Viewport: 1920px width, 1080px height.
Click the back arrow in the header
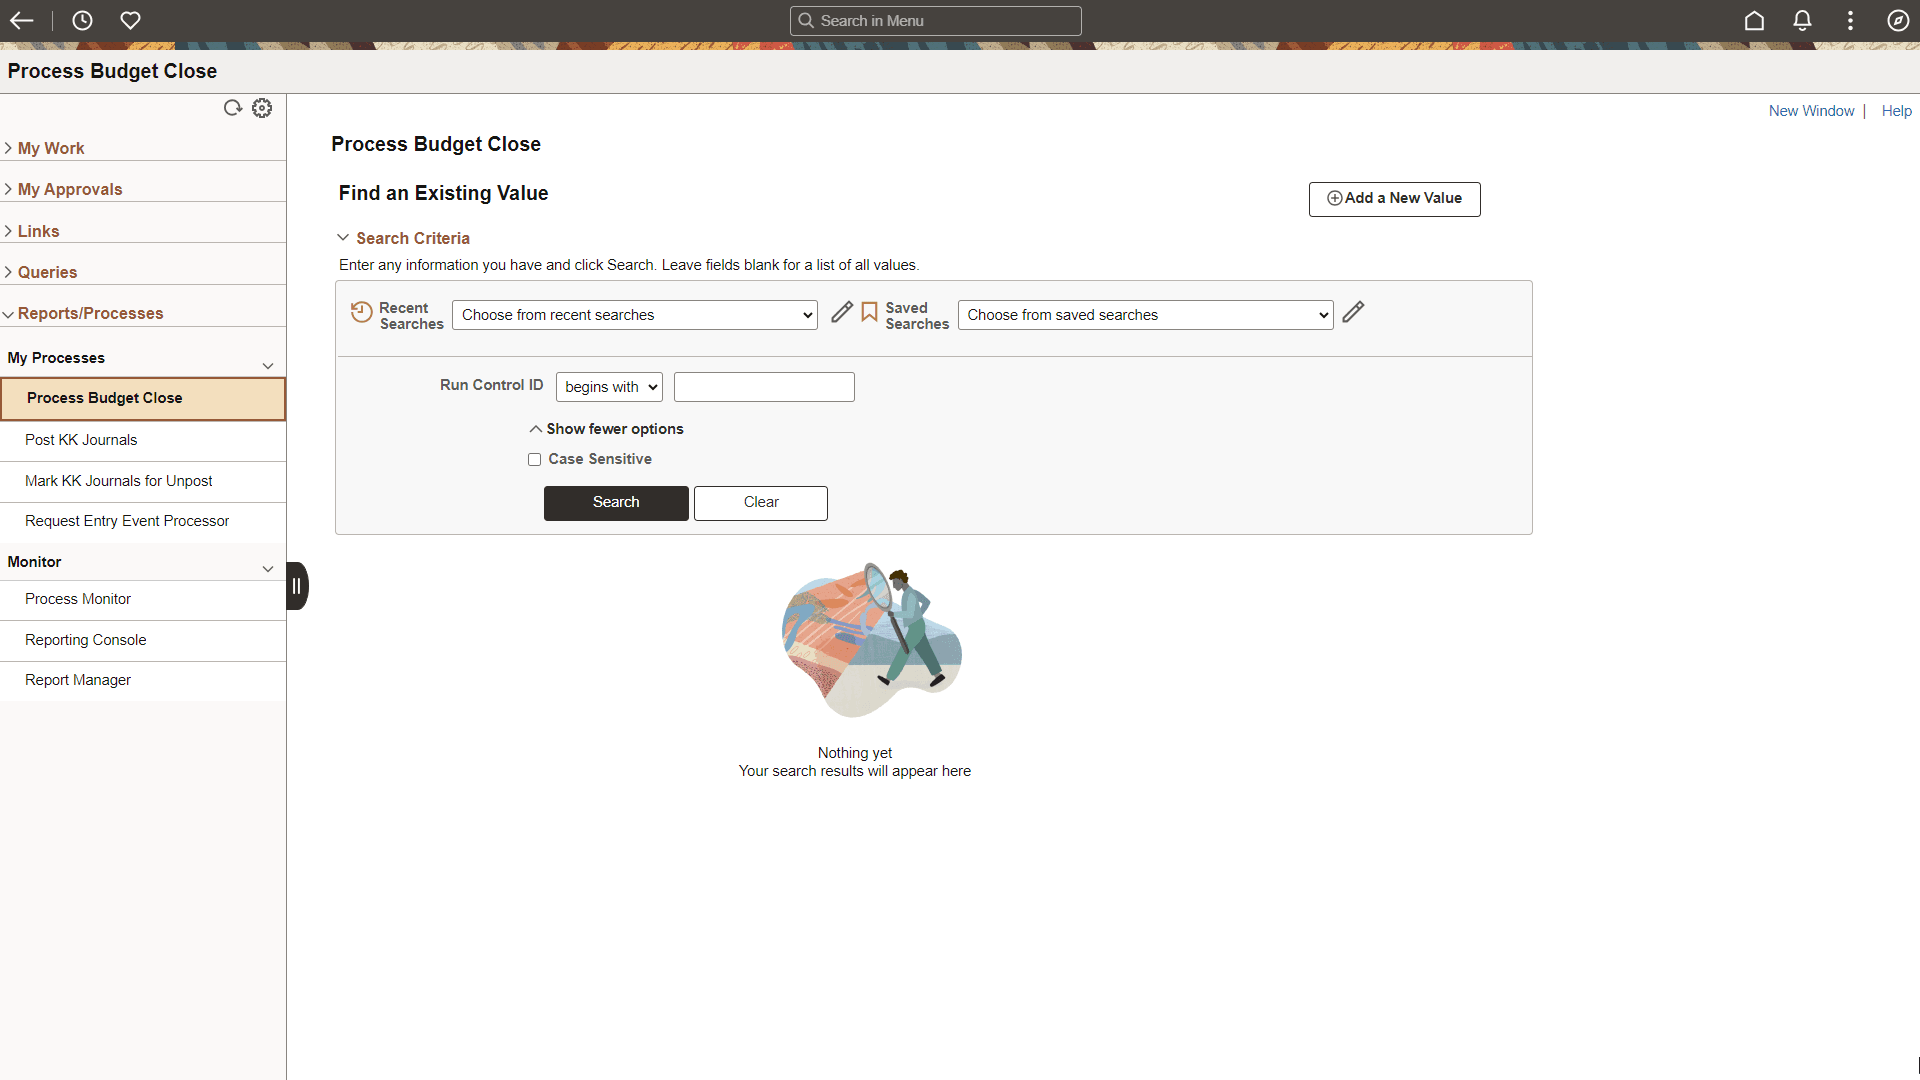[22, 20]
